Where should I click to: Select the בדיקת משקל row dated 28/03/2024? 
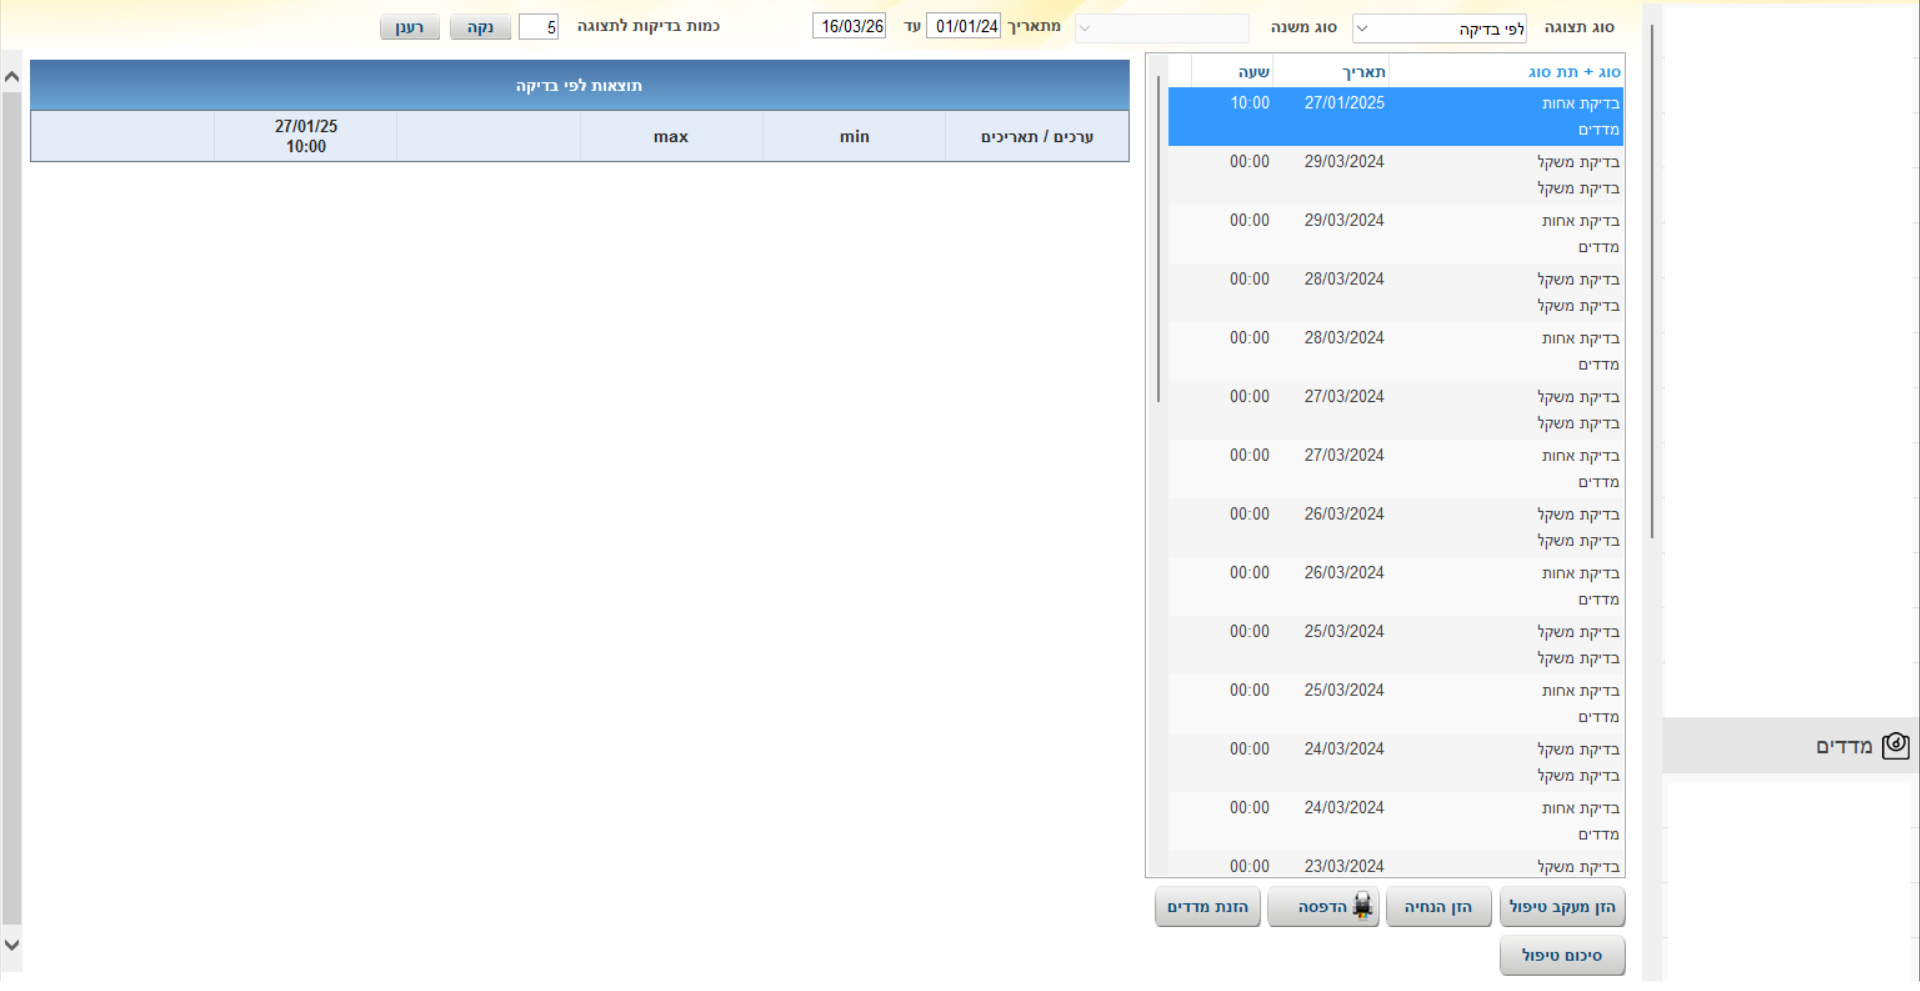[1395, 292]
